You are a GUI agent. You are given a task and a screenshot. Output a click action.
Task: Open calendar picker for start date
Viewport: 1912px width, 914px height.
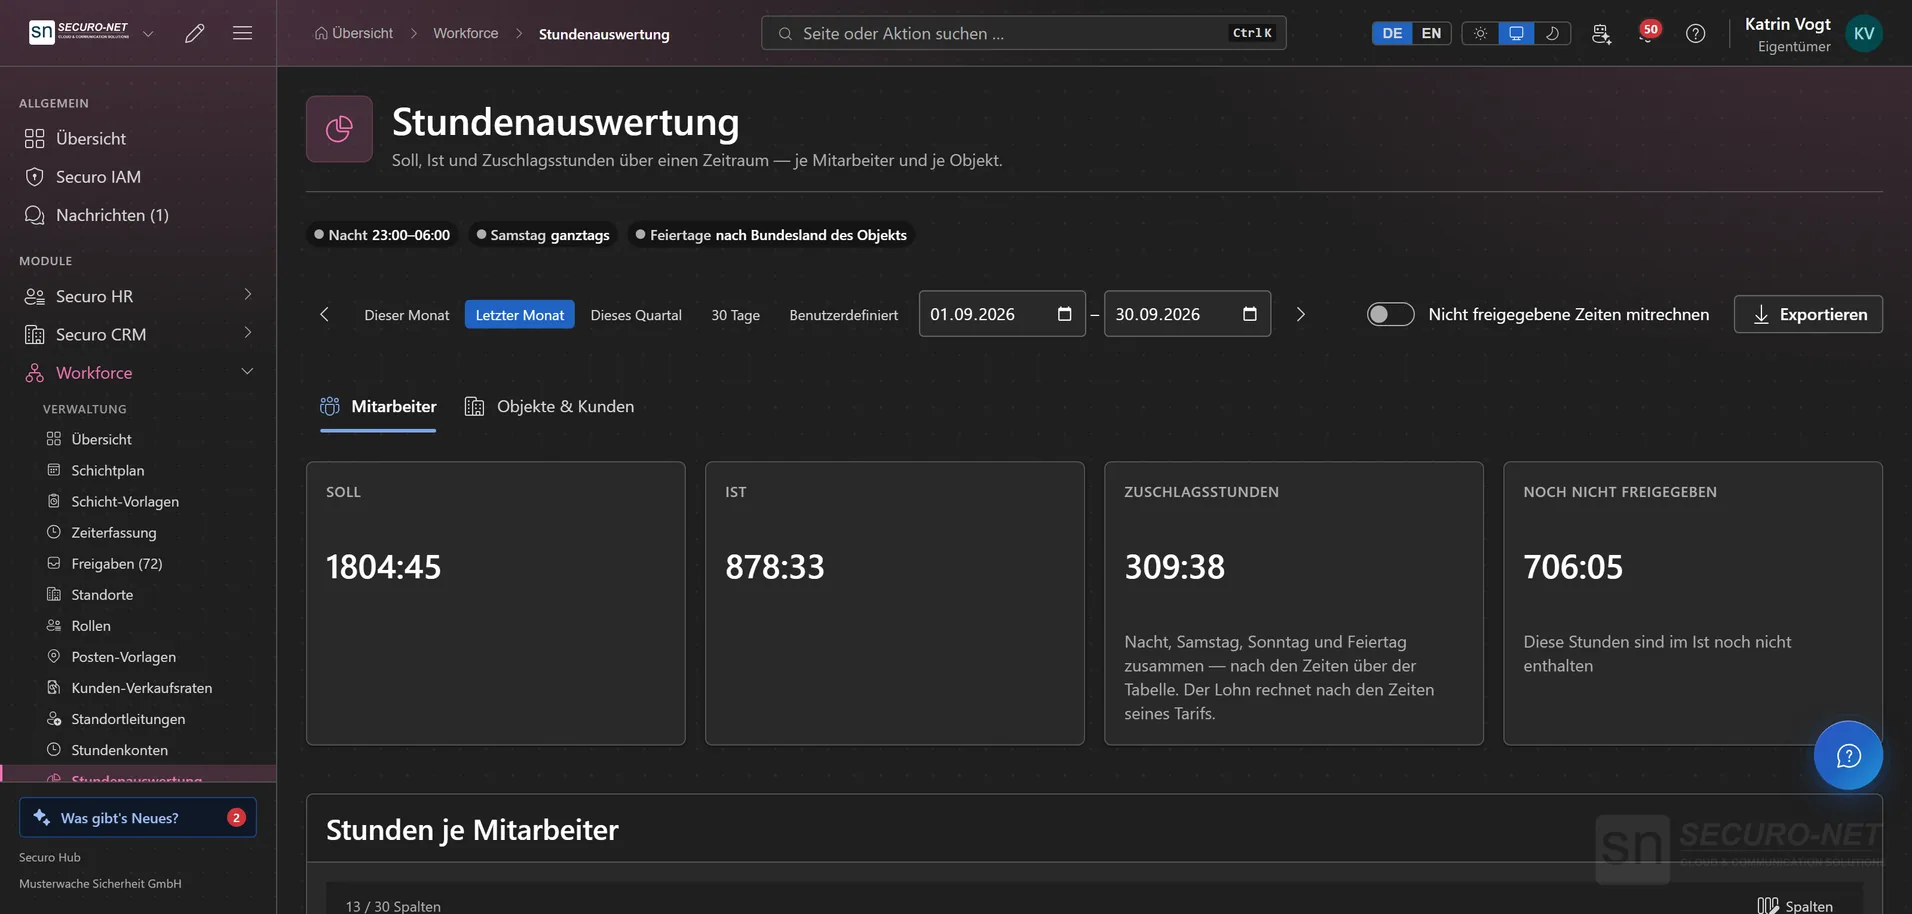(1064, 314)
